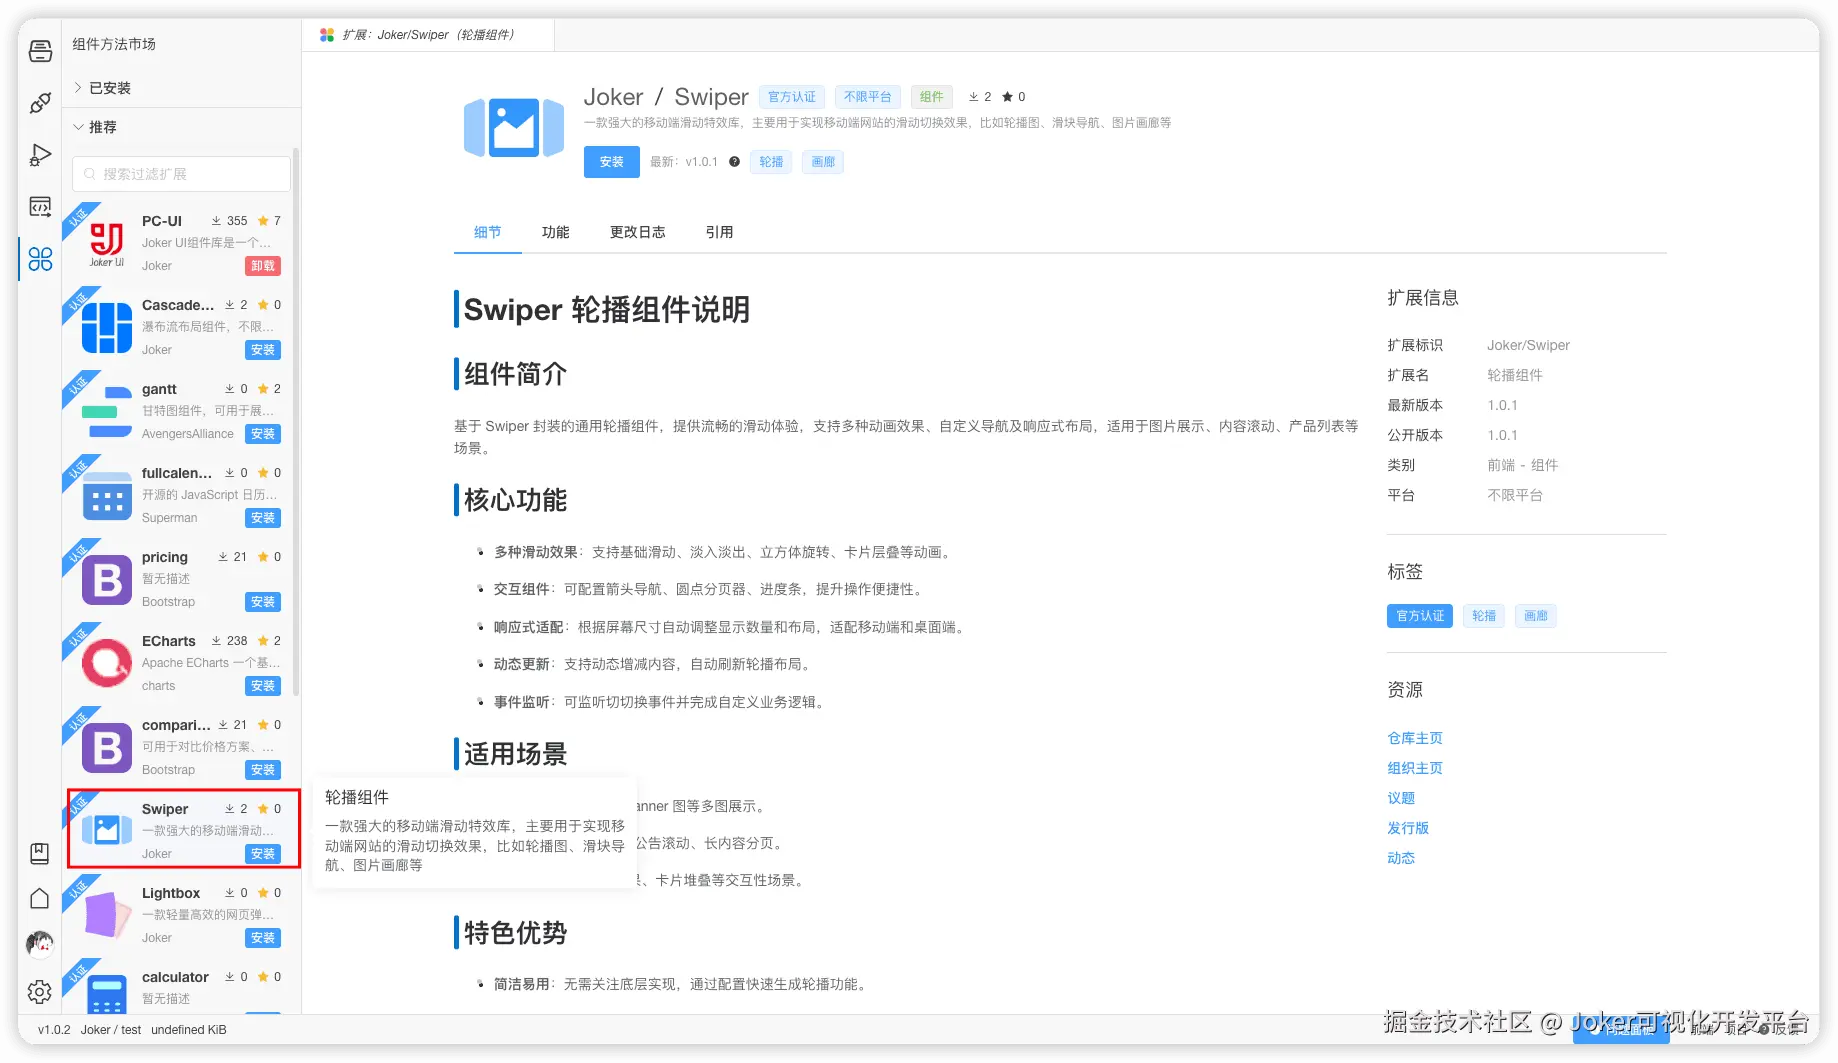This screenshot has width=1838, height=1063.
Task: Click the Swiper extension logo in sidebar list
Action: [107, 831]
